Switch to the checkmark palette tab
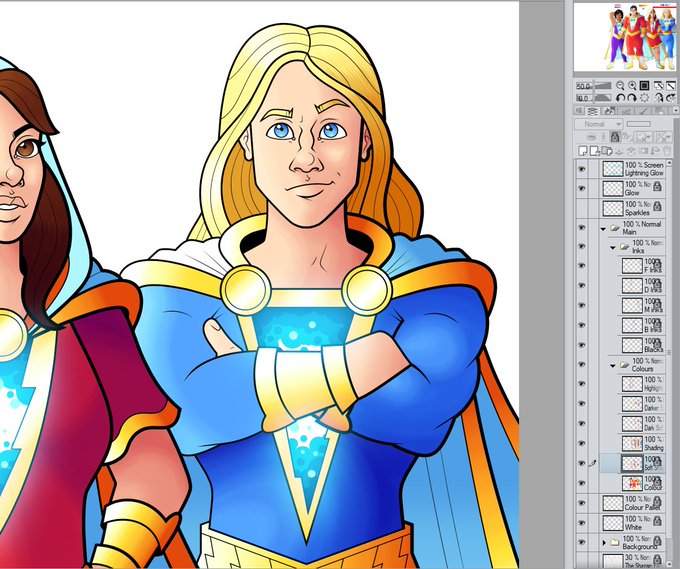Screen dimensions: 680x569 [643, 111]
